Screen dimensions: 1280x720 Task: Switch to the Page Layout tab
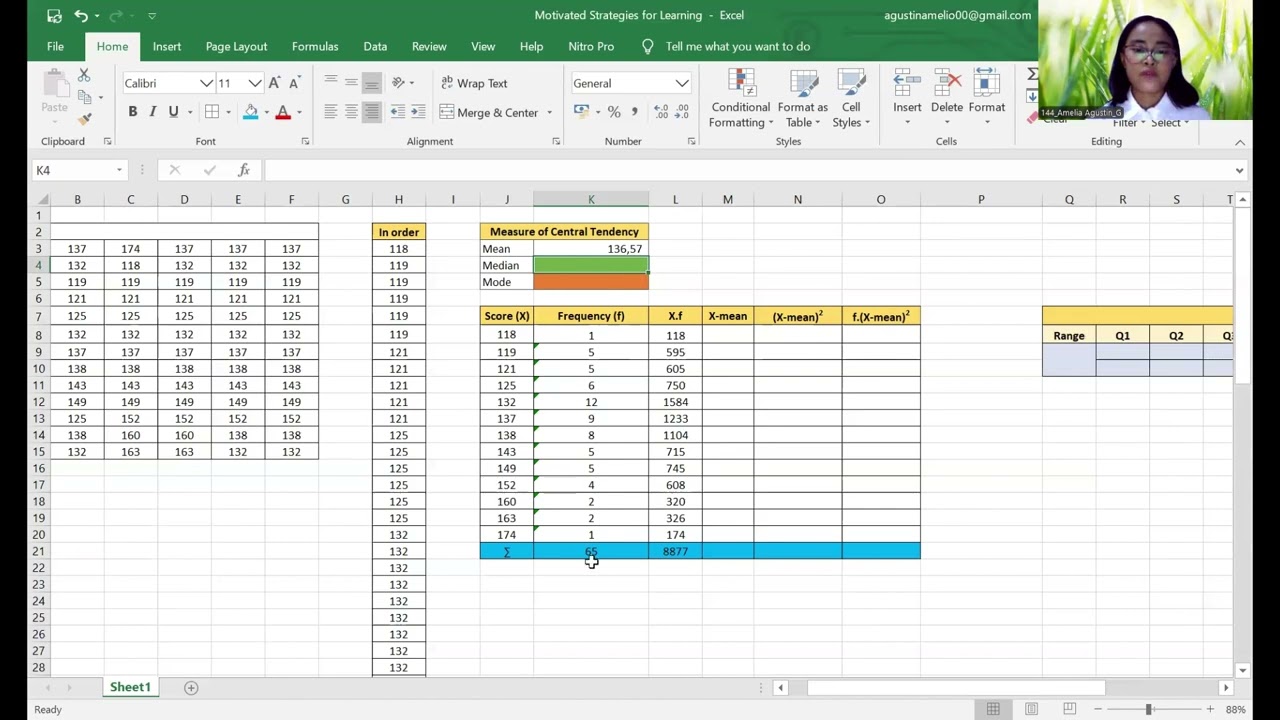coord(236,46)
